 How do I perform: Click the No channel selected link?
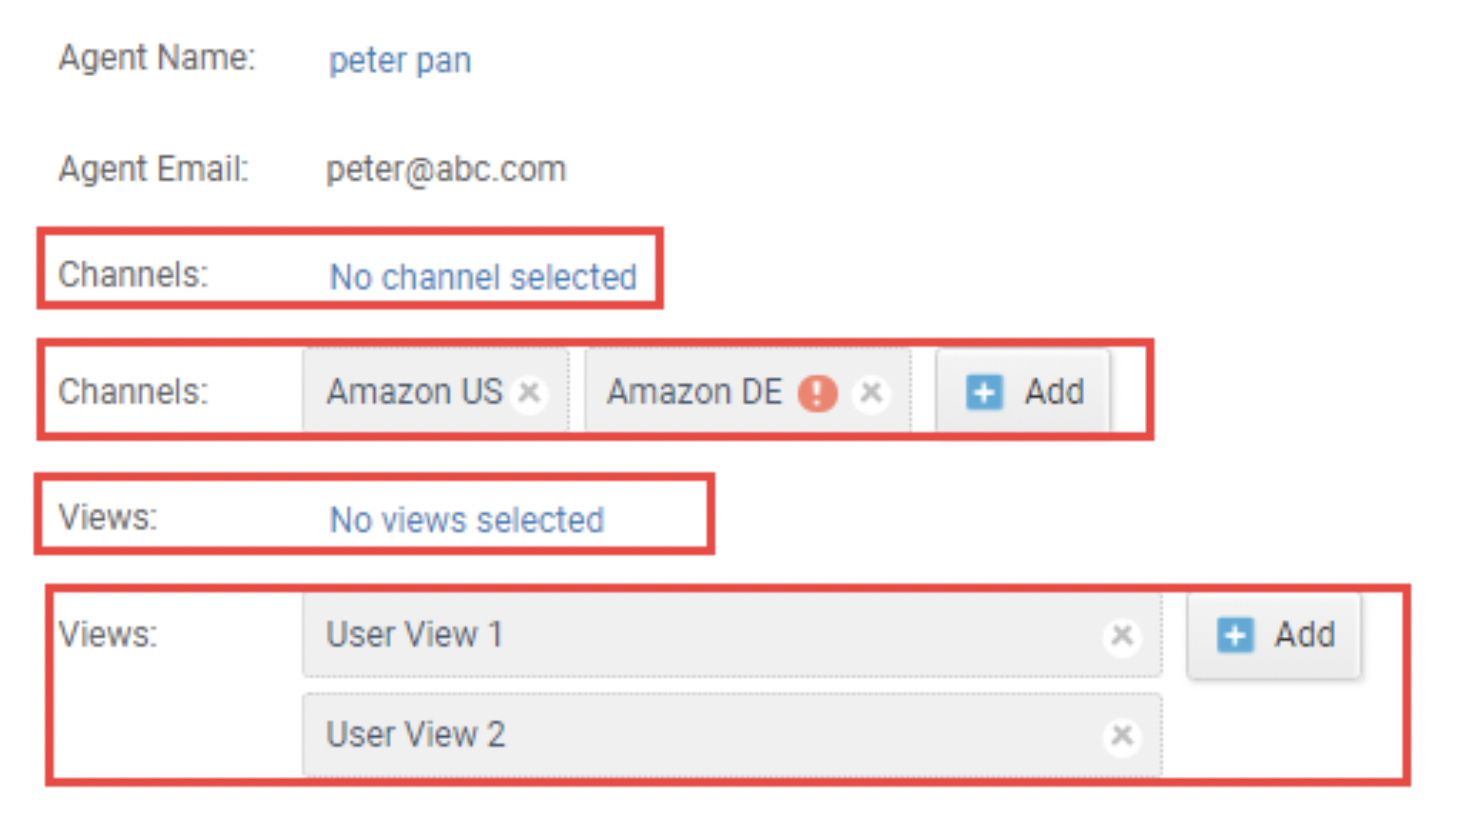point(483,277)
